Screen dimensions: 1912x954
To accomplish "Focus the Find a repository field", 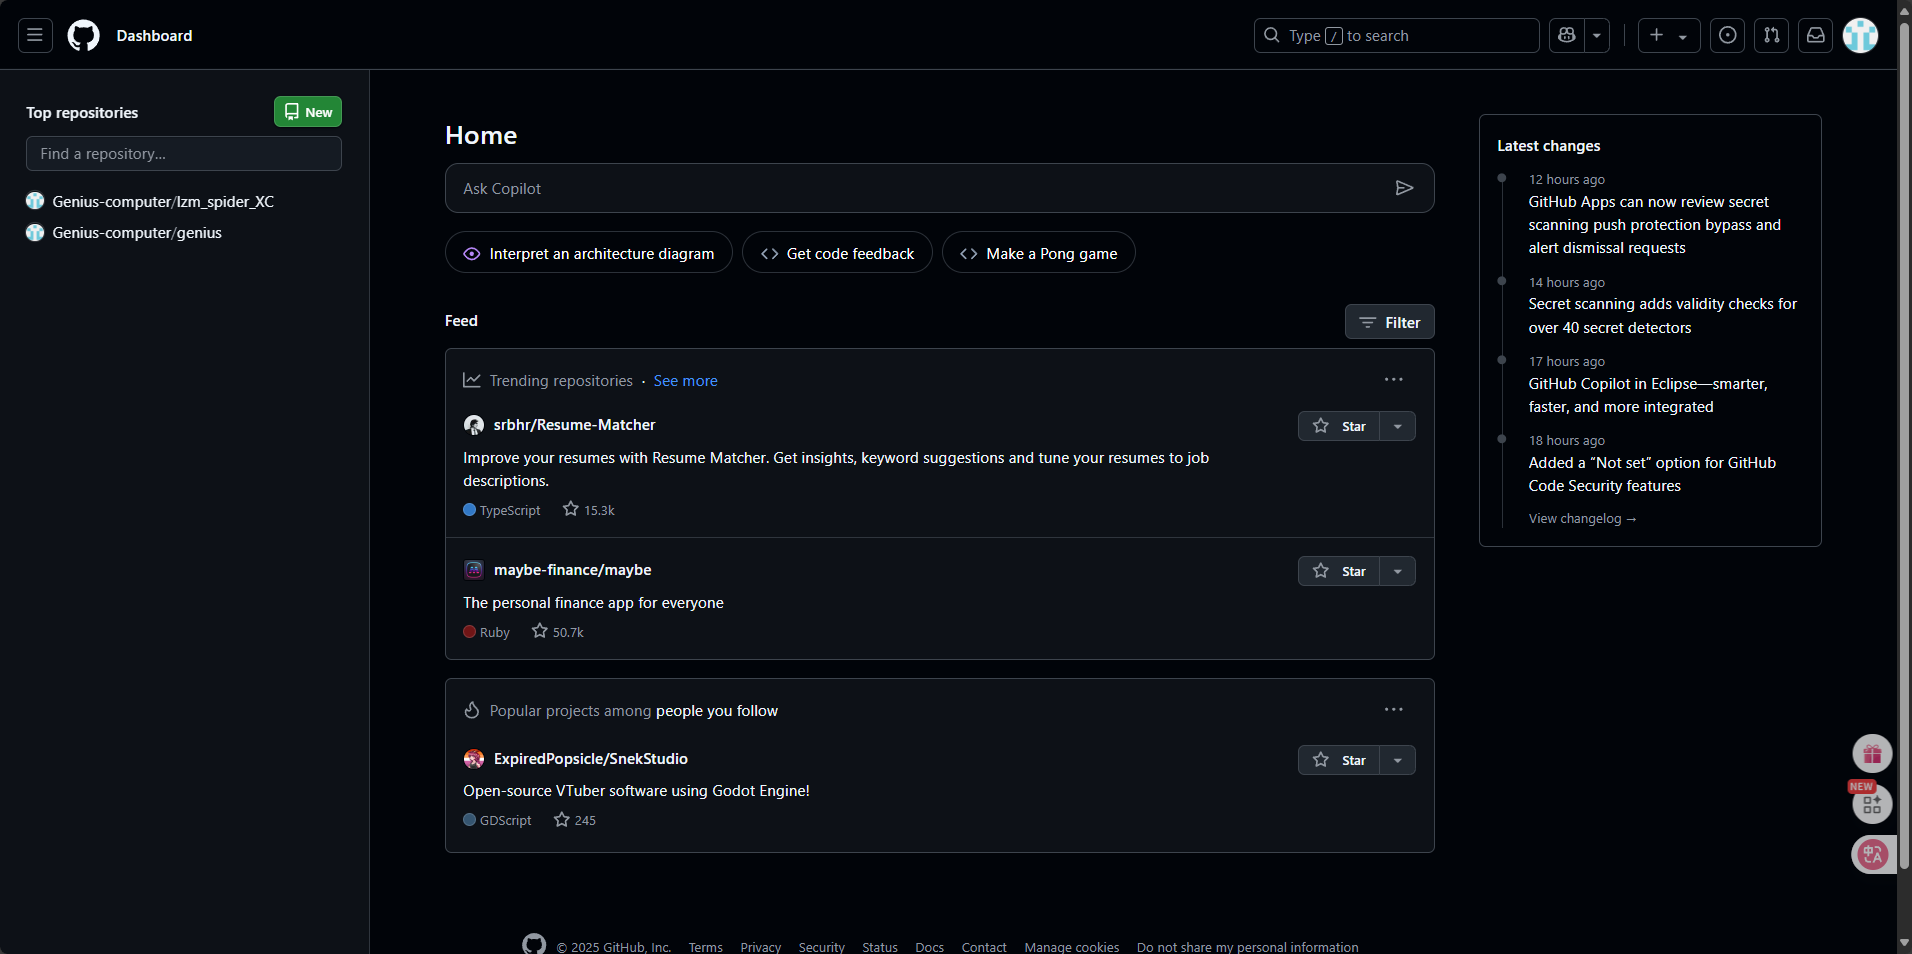I will (184, 154).
